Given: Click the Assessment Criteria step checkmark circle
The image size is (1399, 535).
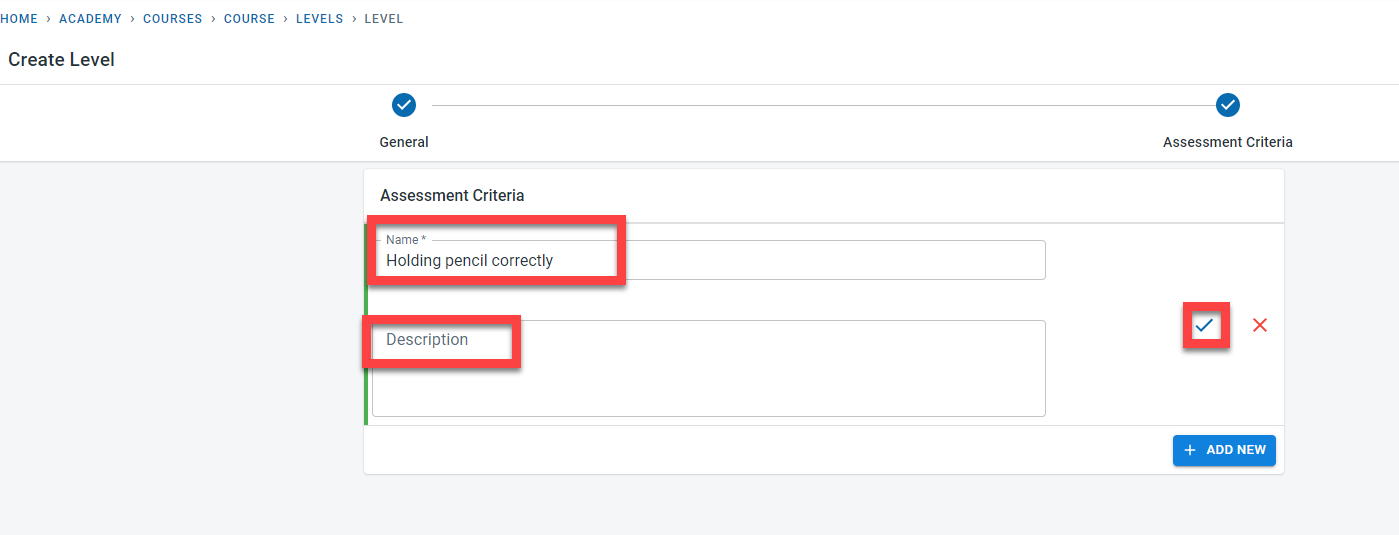Looking at the screenshot, I should [x=1227, y=105].
